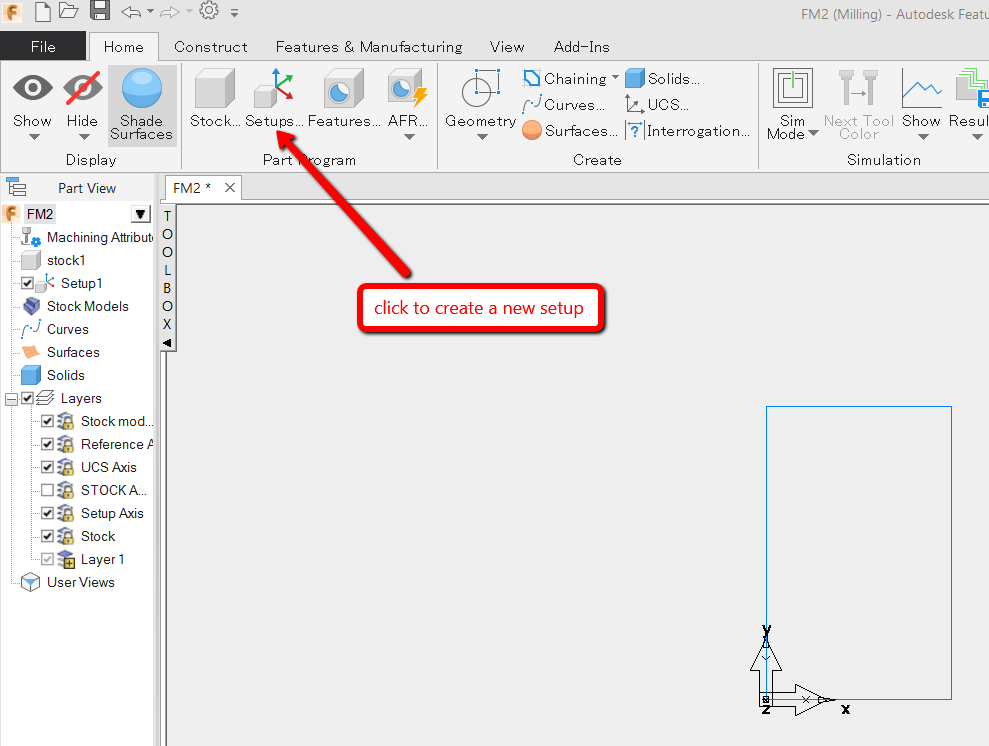Viewport: 989px width, 746px height.
Task: Open the FM2 part dropdown arrow
Action: [139, 213]
